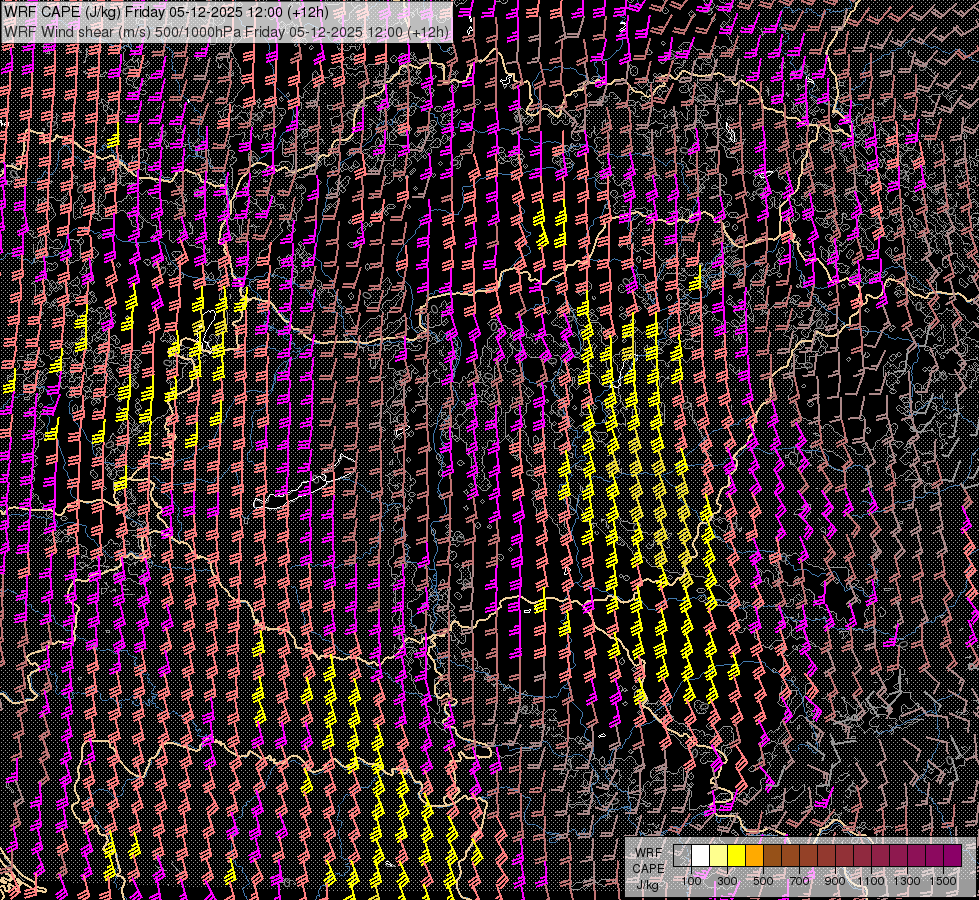This screenshot has height=900, width=979.
Task: Click the white CAPE legend swatch
Action: coord(701,856)
